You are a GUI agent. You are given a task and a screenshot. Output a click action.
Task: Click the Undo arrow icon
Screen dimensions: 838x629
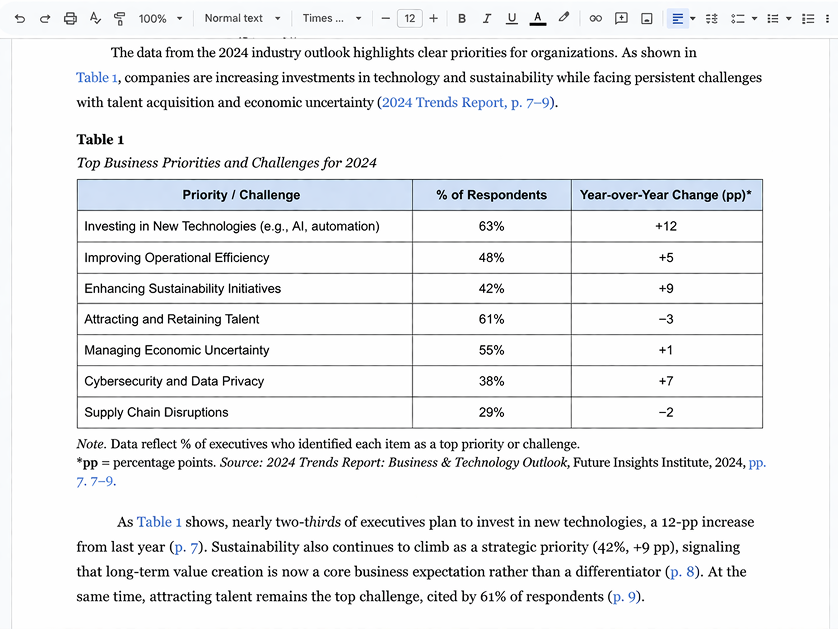(x=20, y=18)
